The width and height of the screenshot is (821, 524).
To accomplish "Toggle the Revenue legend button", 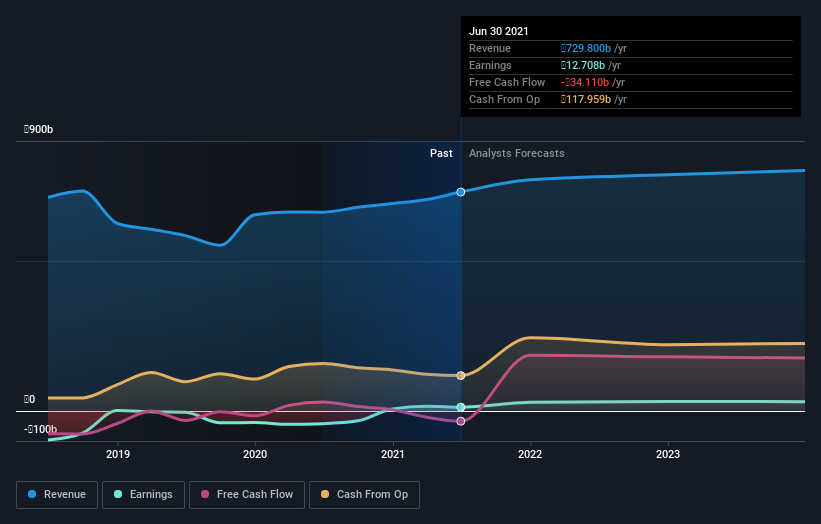I will (x=57, y=495).
